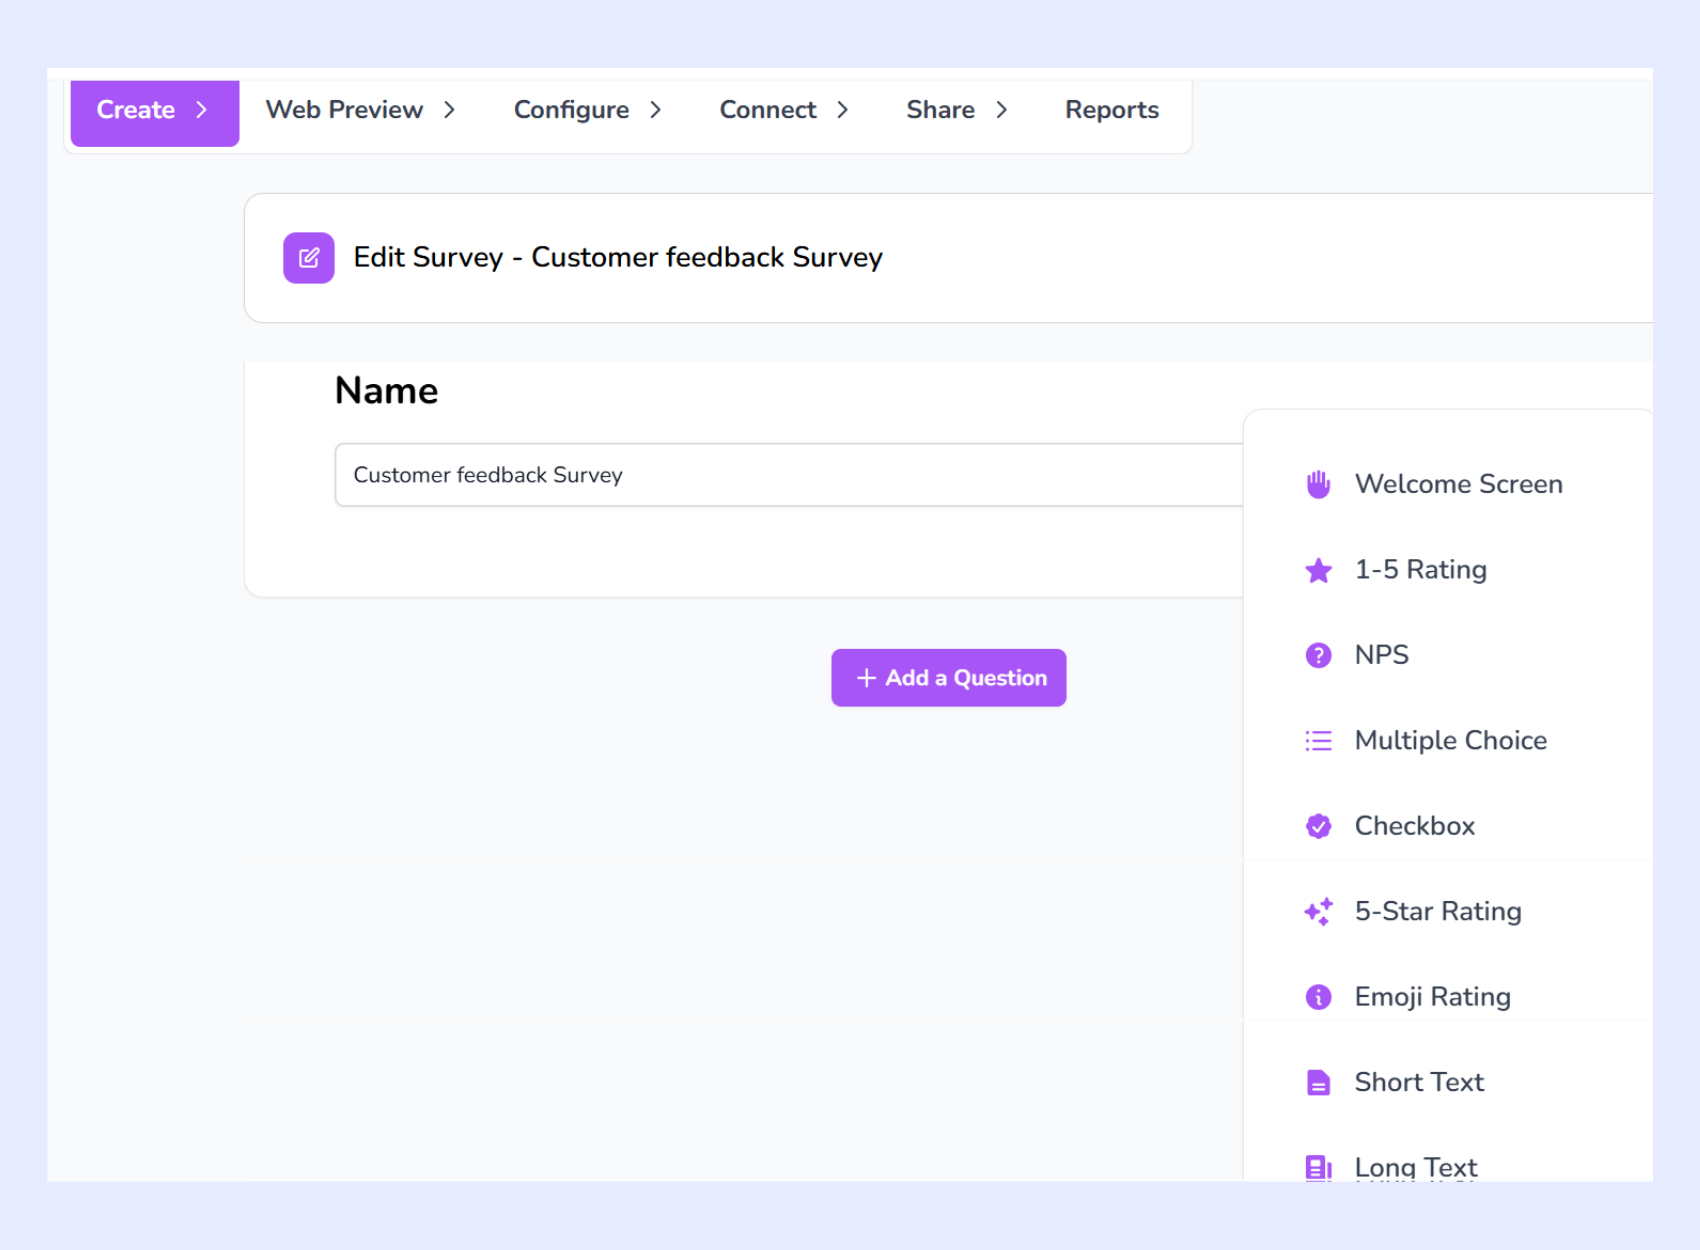
Task: Expand the Web Preview chevron
Action: point(450,110)
